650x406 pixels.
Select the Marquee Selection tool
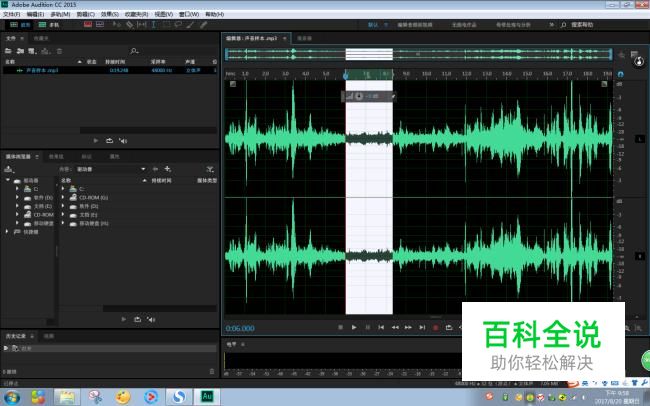[x=166, y=24]
